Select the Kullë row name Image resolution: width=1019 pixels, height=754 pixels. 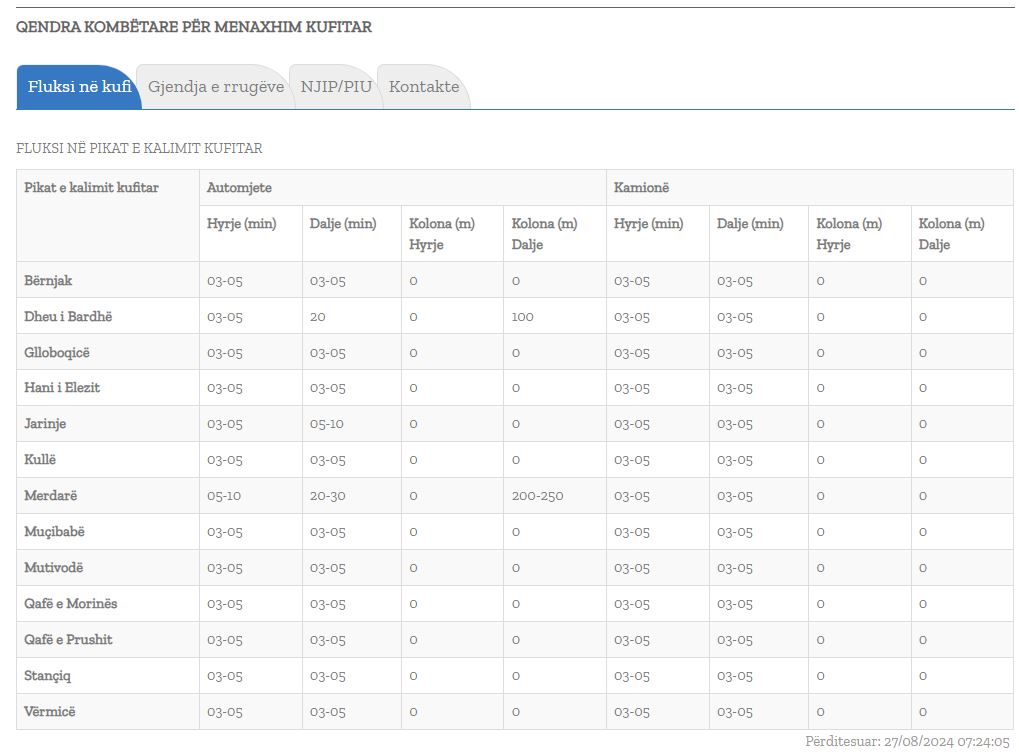40,460
